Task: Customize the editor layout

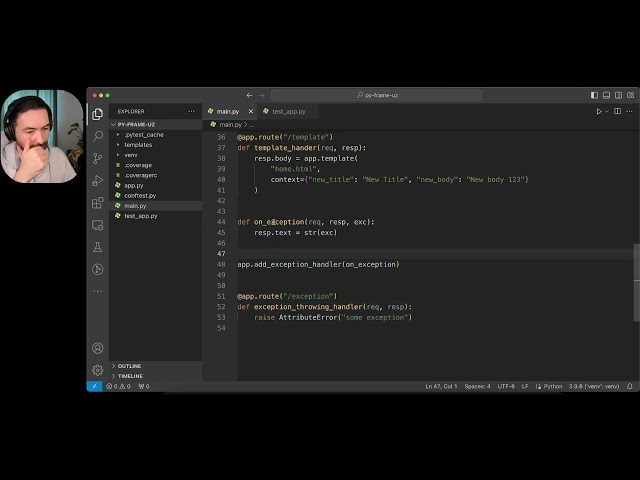Action: 631,95
